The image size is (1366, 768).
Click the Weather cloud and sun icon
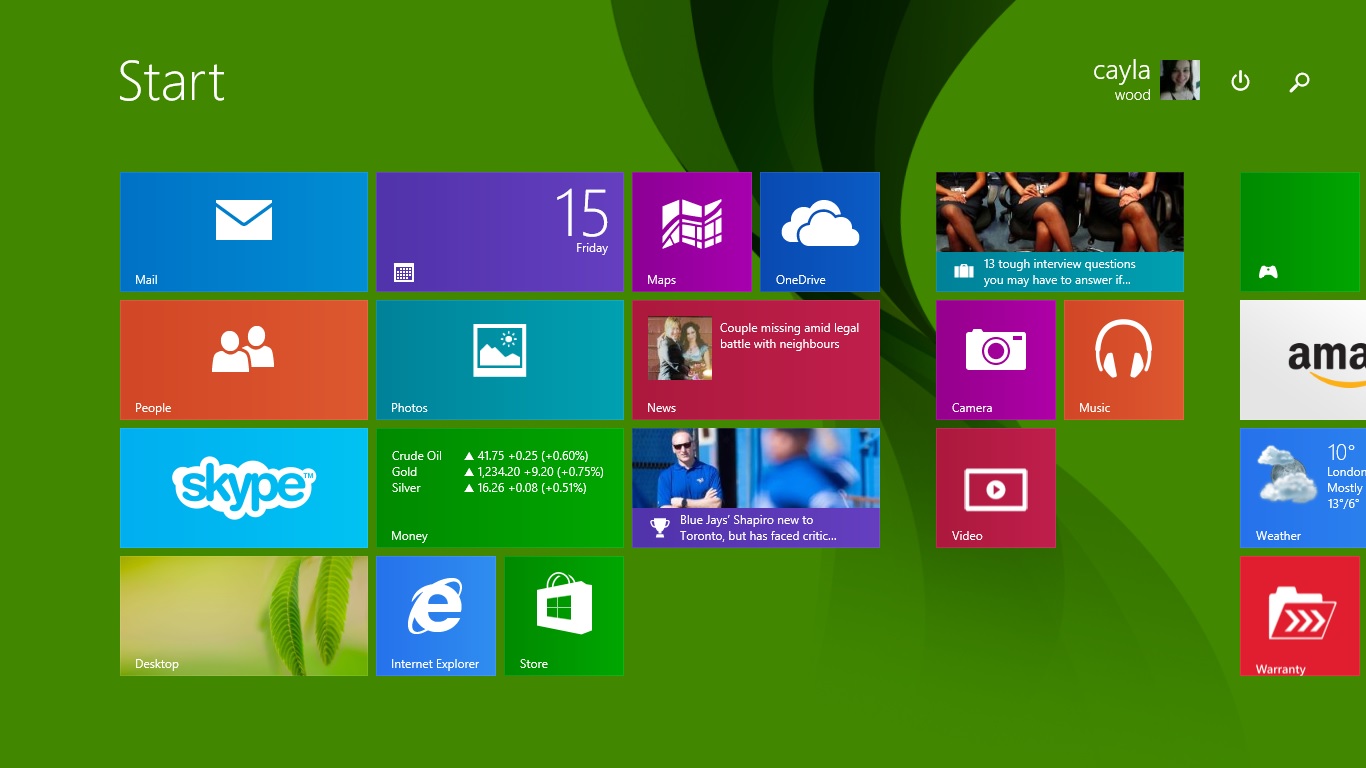tap(1287, 475)
